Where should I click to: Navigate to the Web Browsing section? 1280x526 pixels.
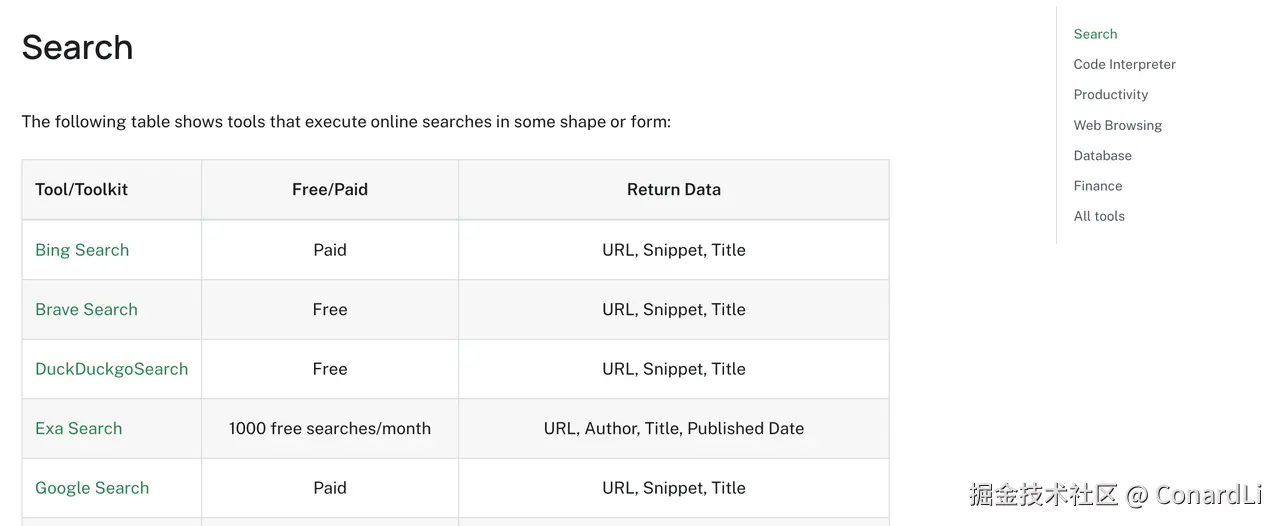[1117, 125]
